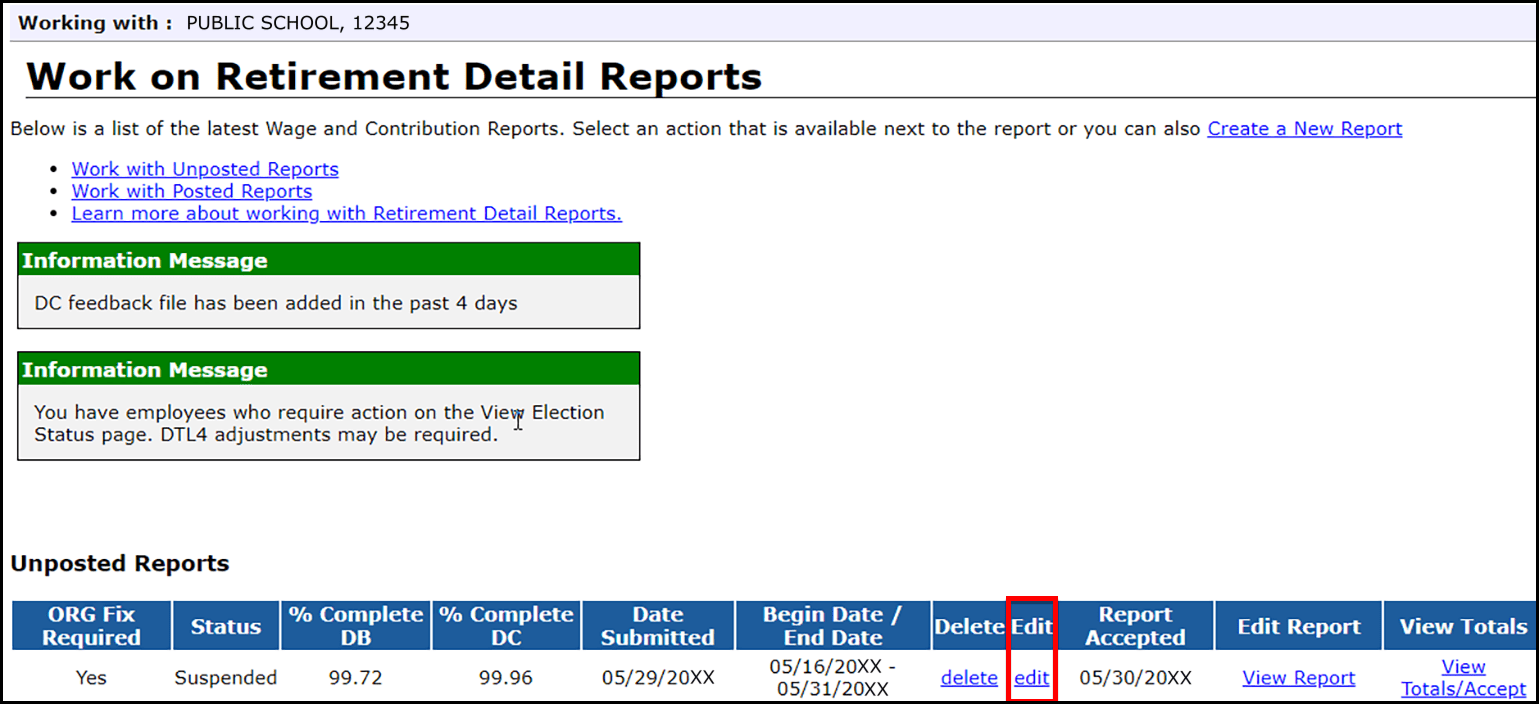The width and height of the screenshot is (1539, 704).
Task: Open the Create a New Report link
Action: point(1303,128)
